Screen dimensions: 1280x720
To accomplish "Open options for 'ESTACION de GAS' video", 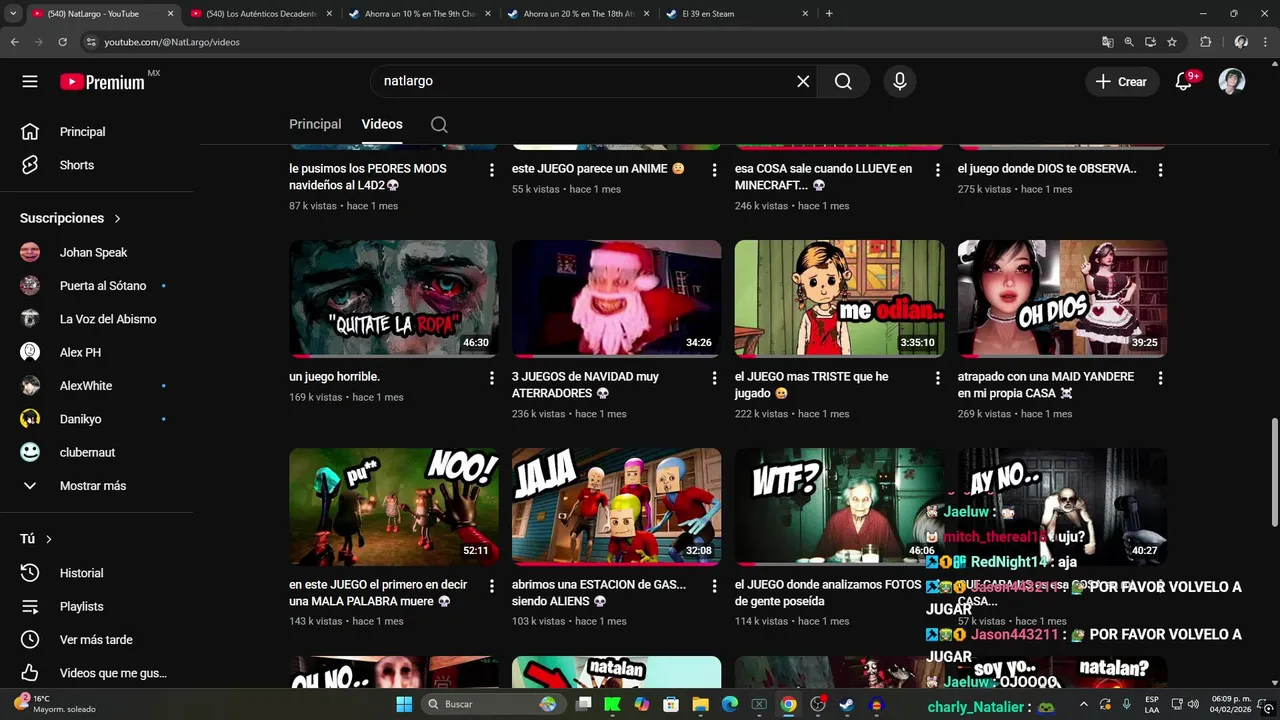I will [x=714, y=586].
